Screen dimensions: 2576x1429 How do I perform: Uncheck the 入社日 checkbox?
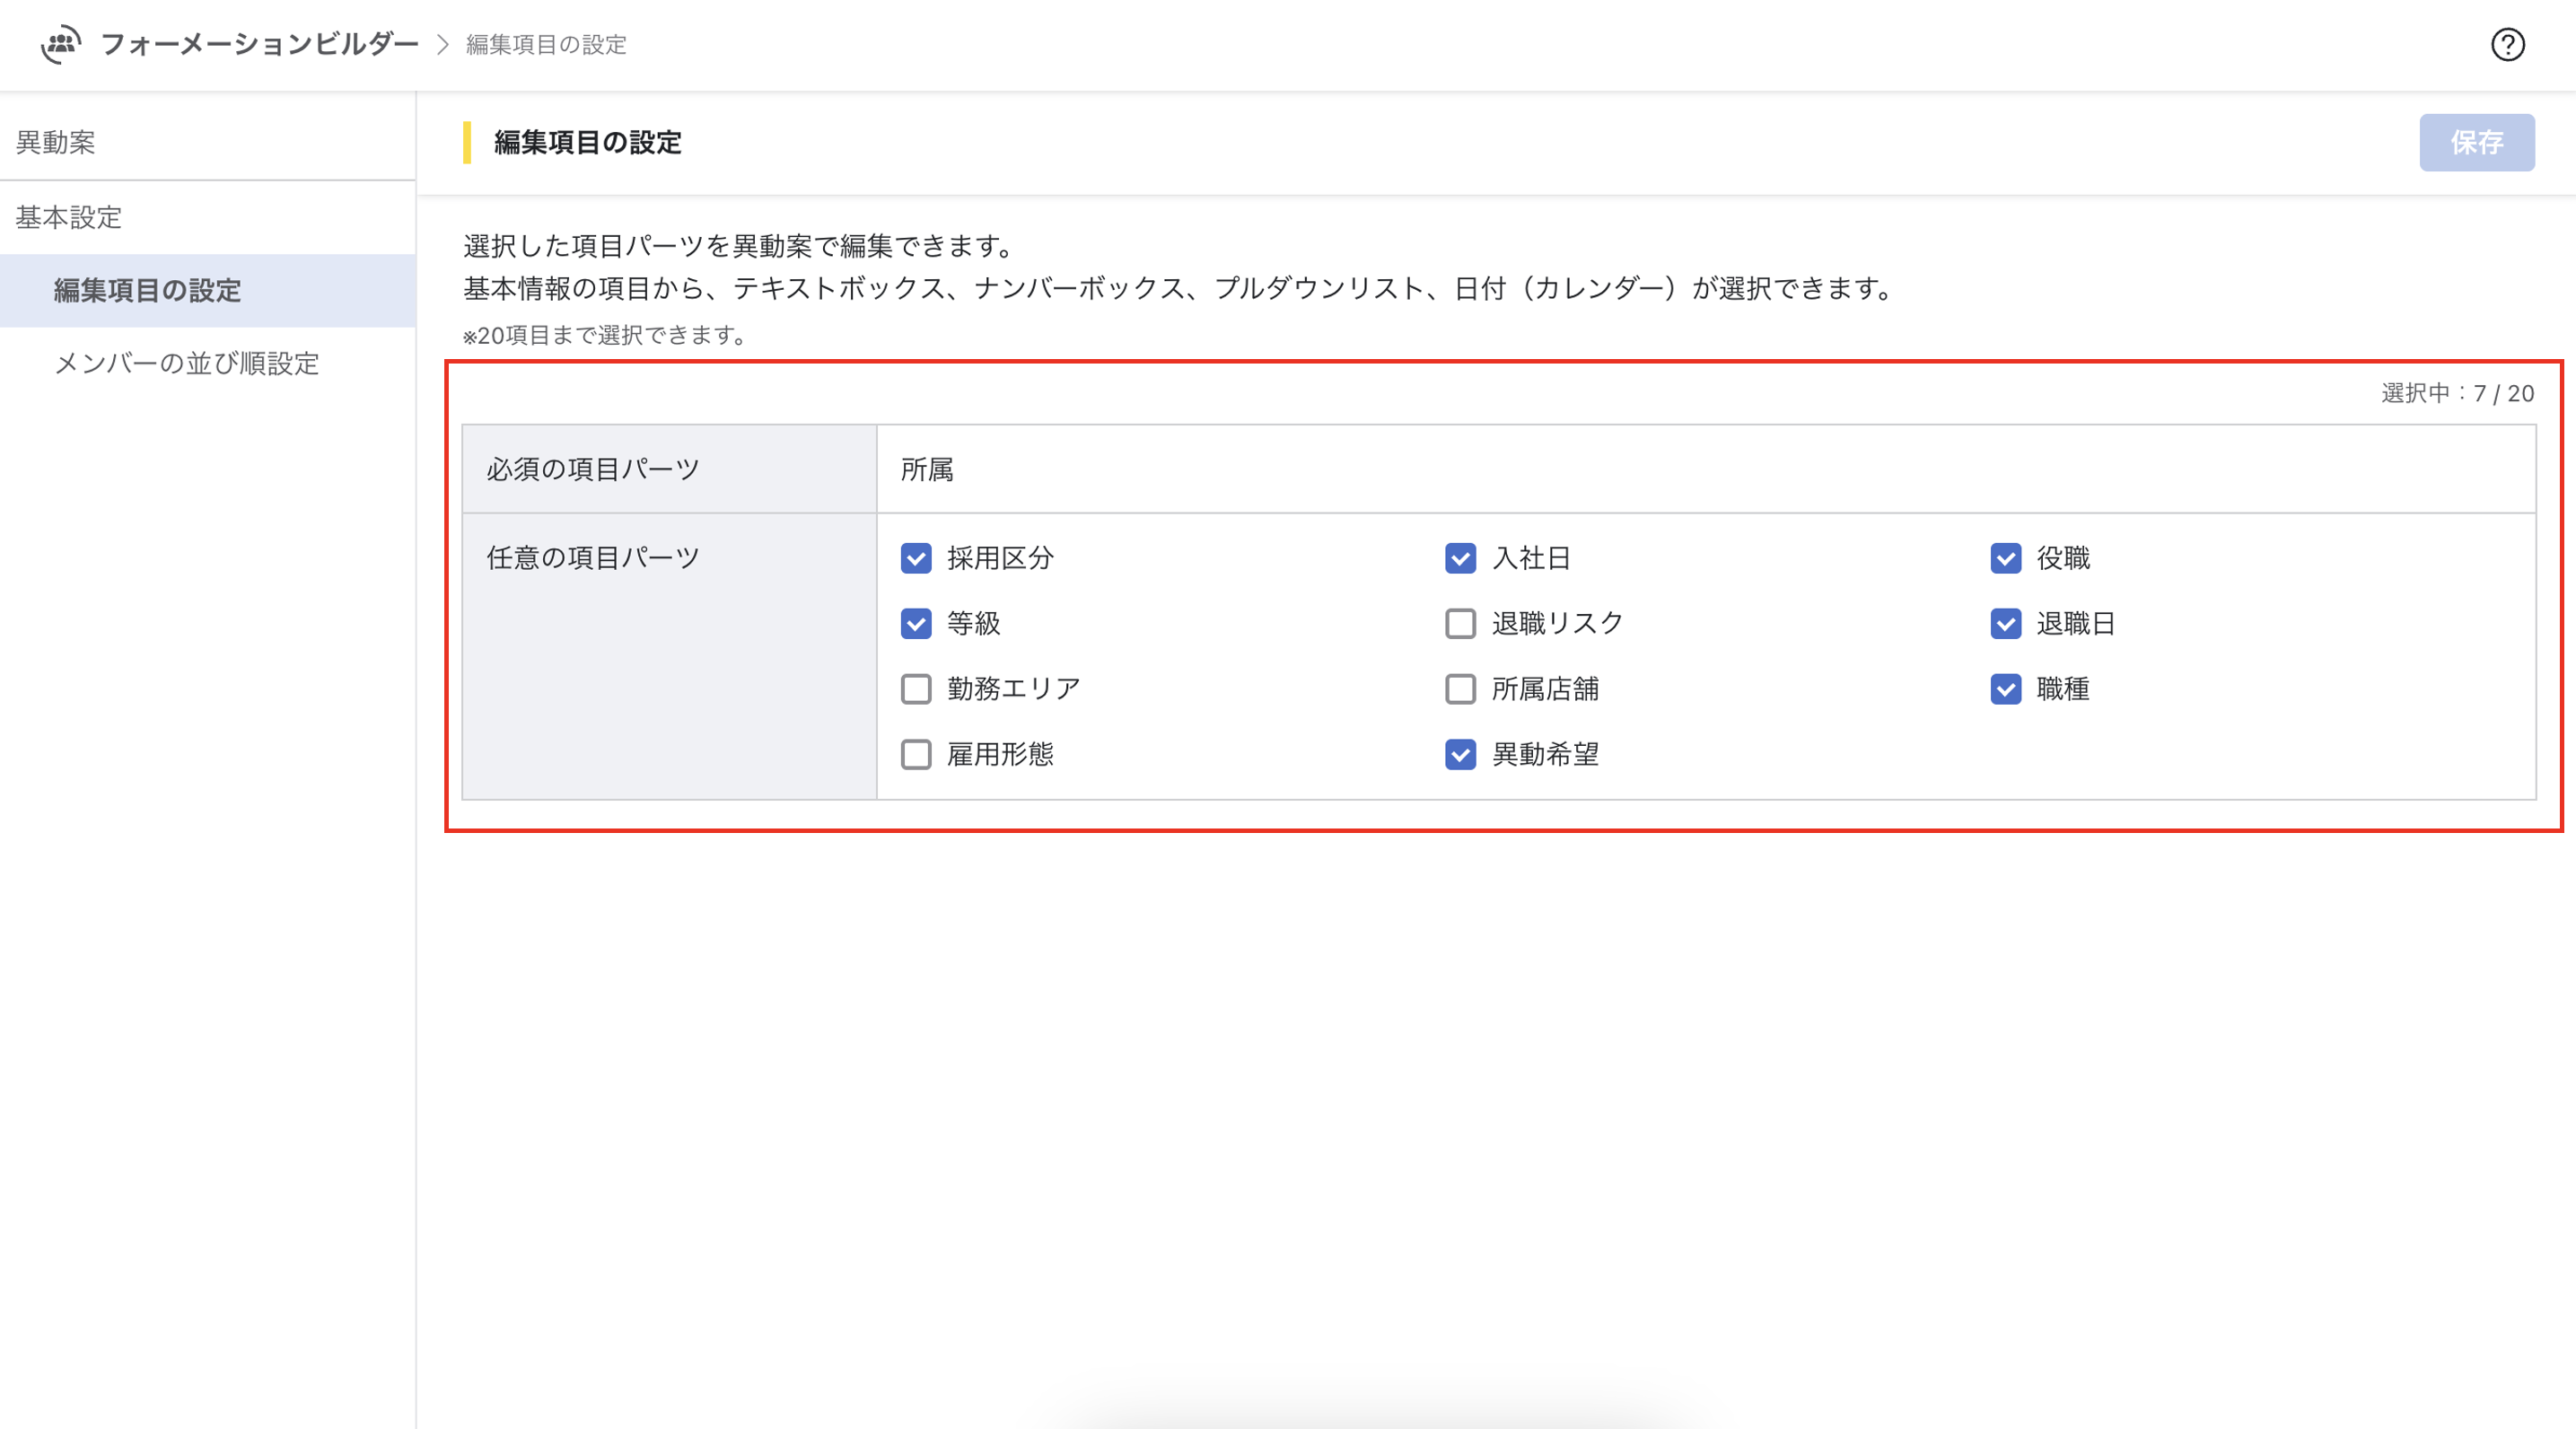(1460, 558)
